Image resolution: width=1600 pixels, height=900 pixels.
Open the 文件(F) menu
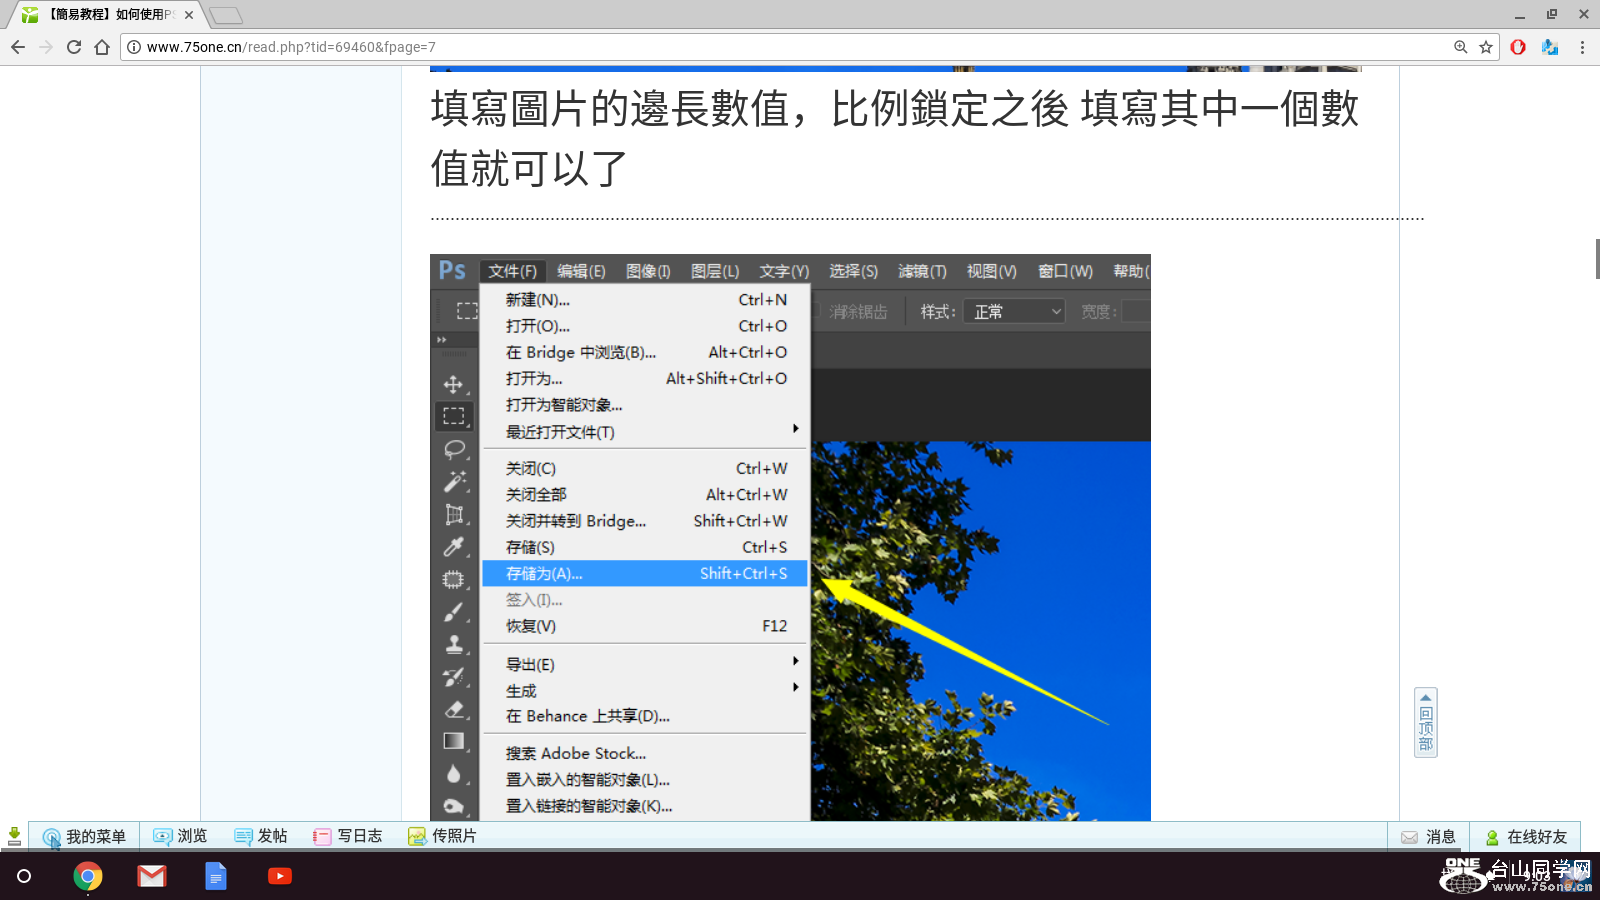coord(512,271)
